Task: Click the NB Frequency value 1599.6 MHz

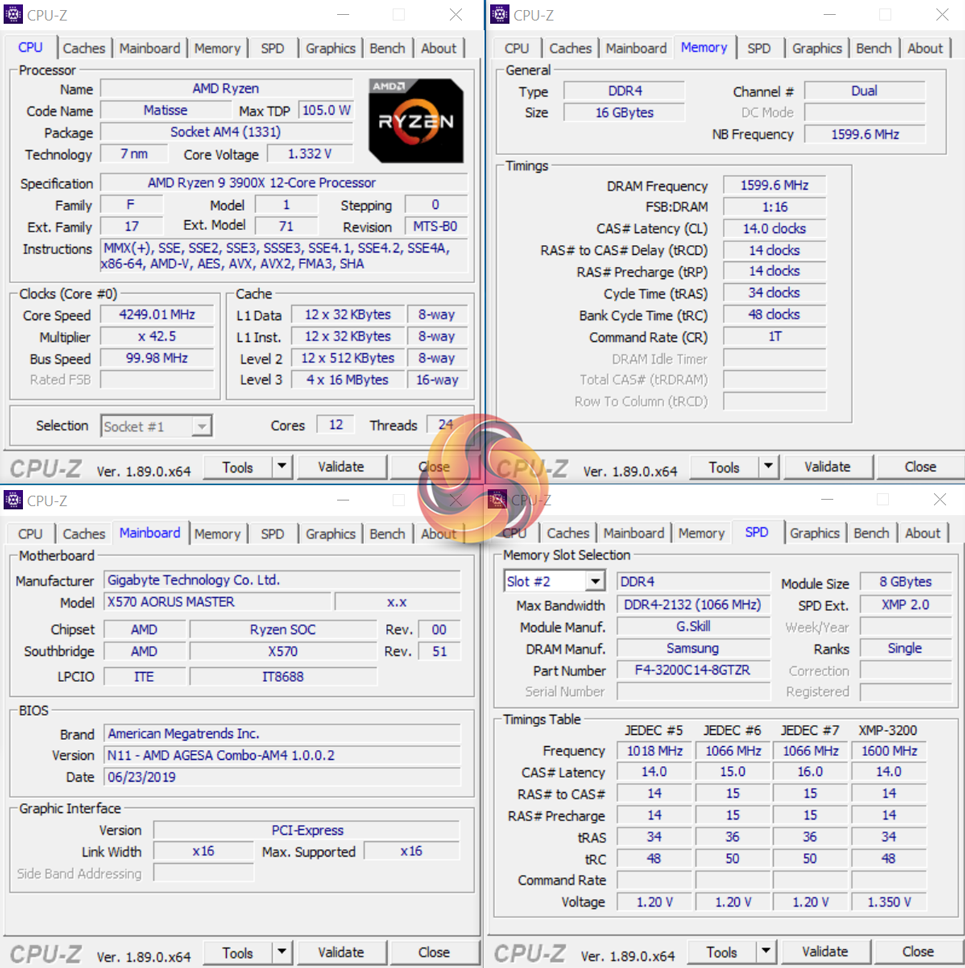Action: (x=865, y=134)
